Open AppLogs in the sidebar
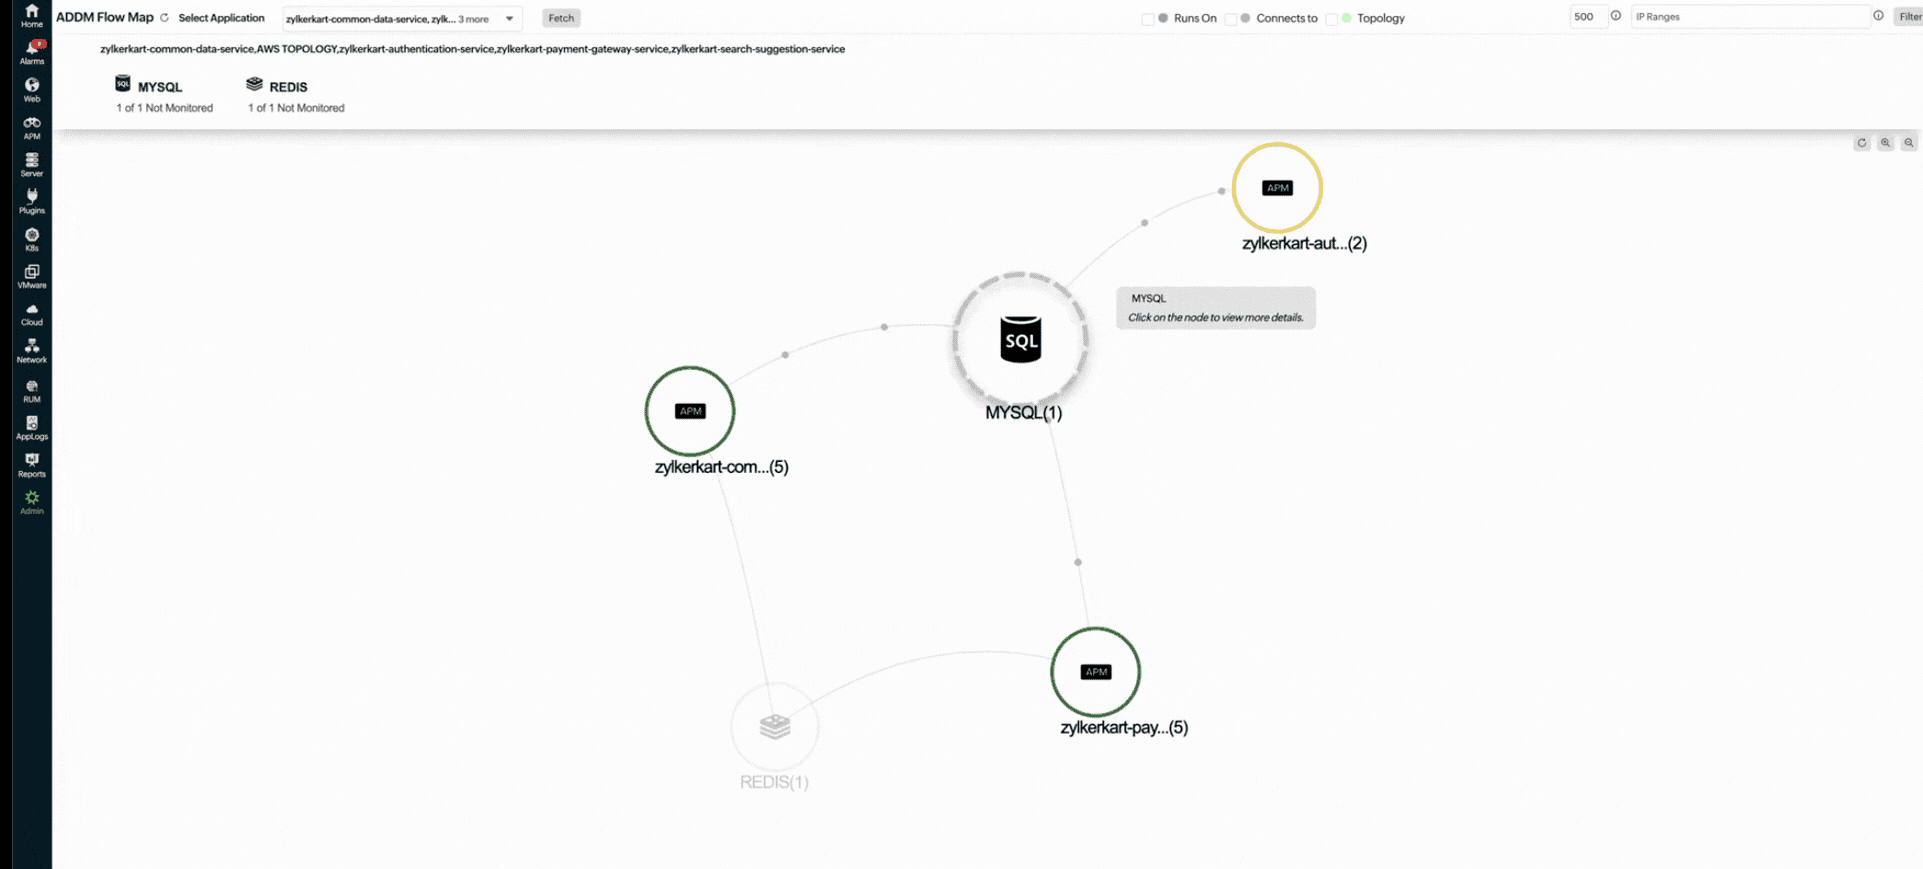This screenshot has height=869, width=1923. click(32, 428)
